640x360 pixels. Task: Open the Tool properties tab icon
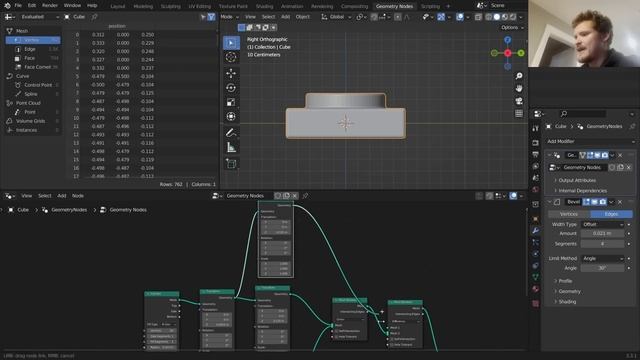[536, 128]
